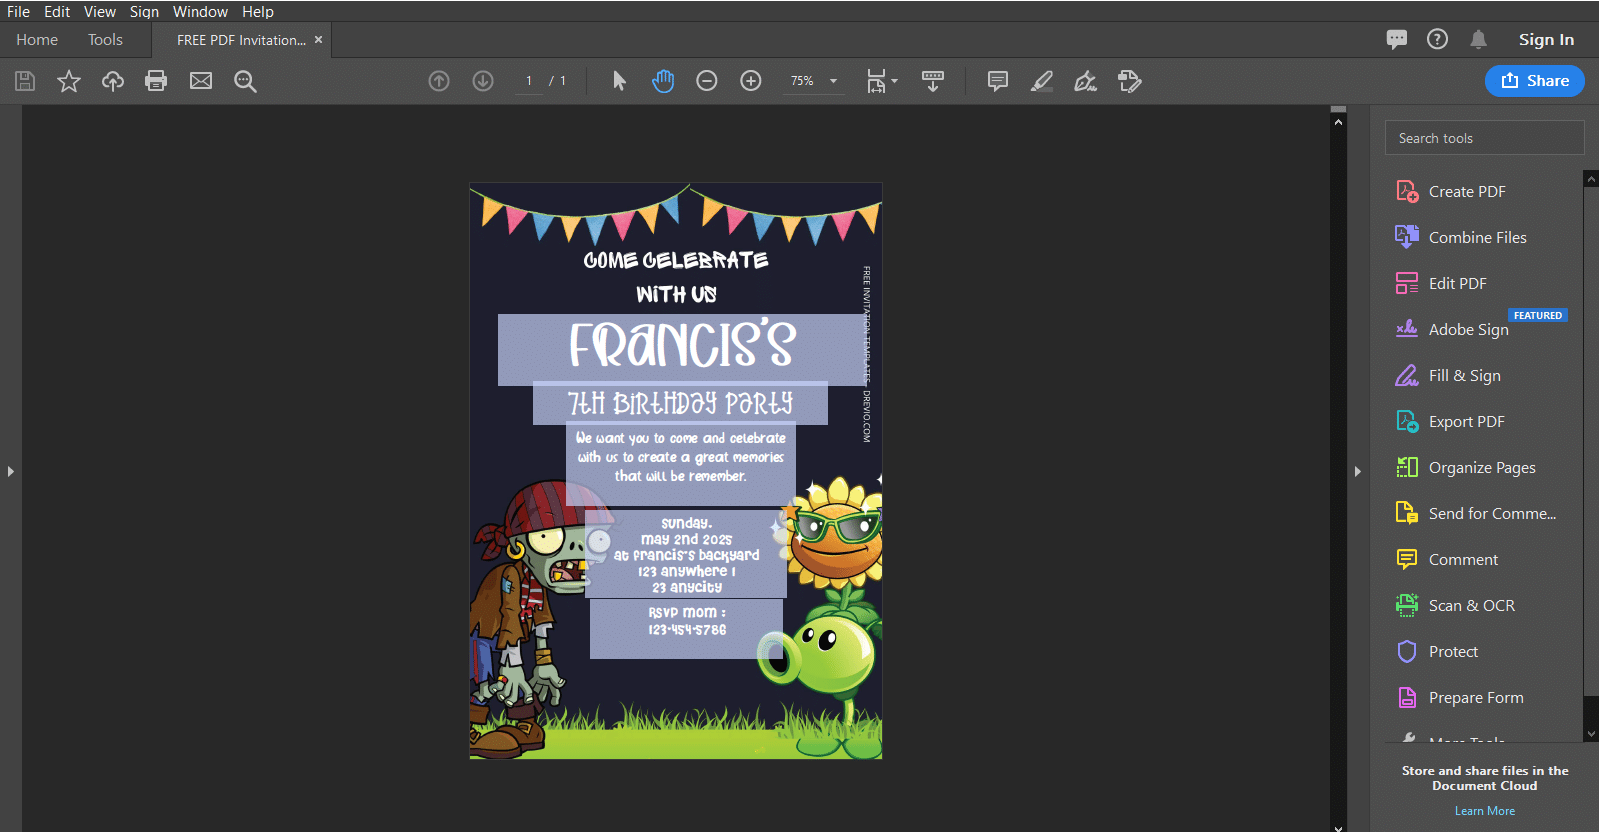Select the Hand pan tool
The width and height of the screenshot is (1599, 832).
tap(663, 81)
